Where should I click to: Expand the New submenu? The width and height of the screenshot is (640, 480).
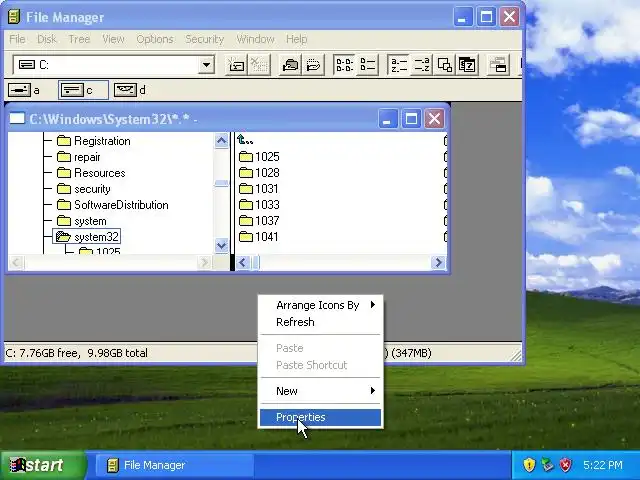click(x=320, y=391)
